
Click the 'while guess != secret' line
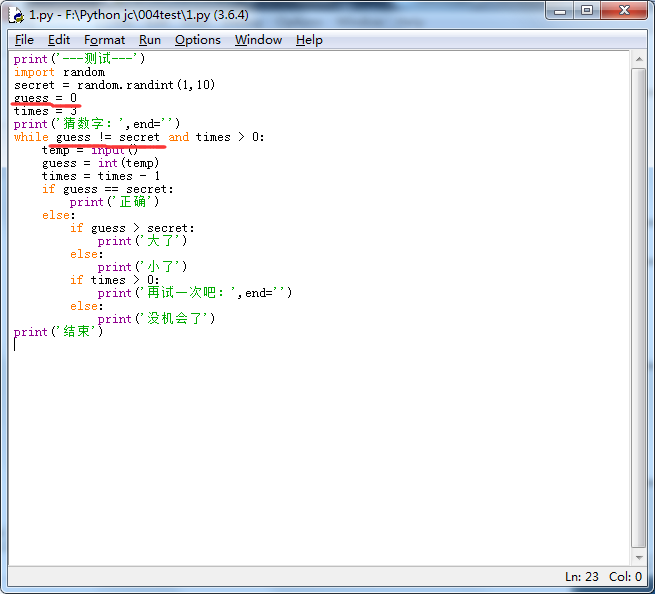point(140,137)
